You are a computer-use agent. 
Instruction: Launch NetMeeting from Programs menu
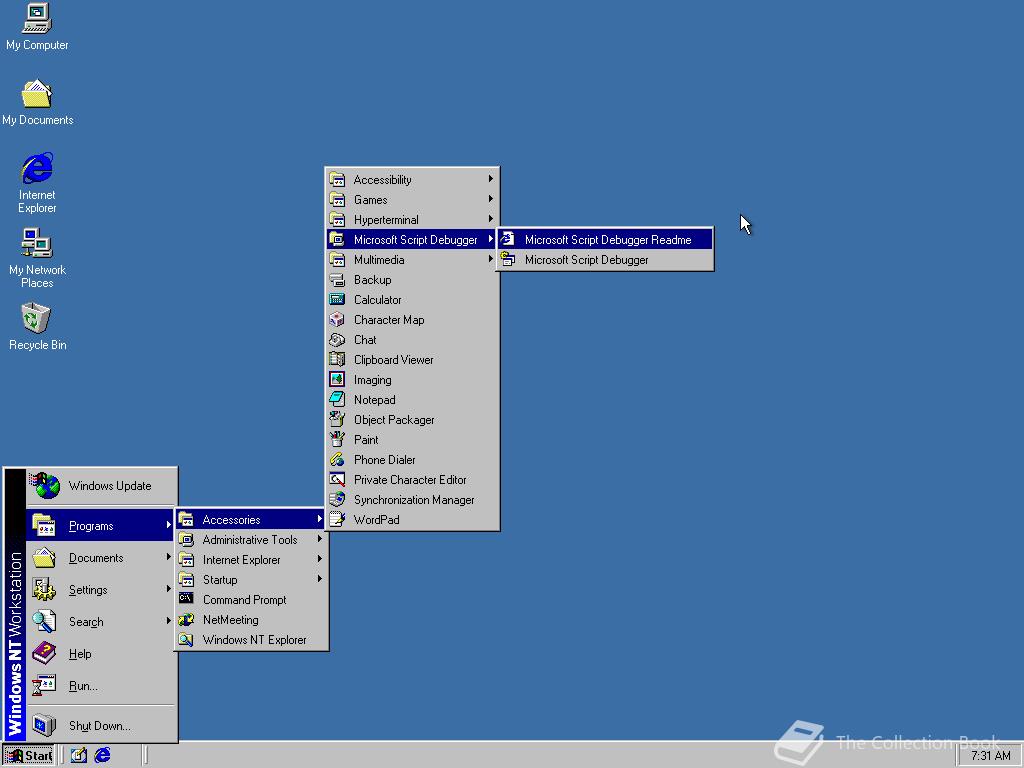(251, 620)
